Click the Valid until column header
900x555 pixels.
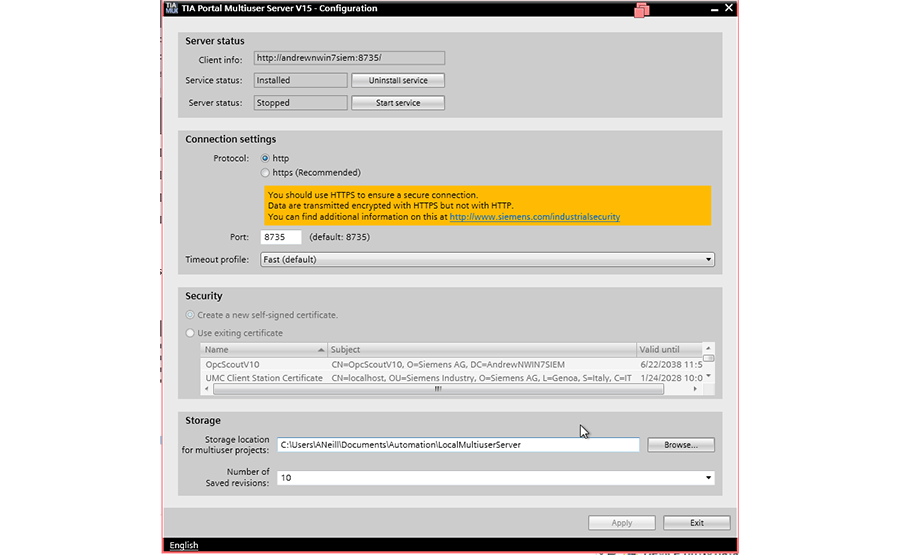pos(669,350)
